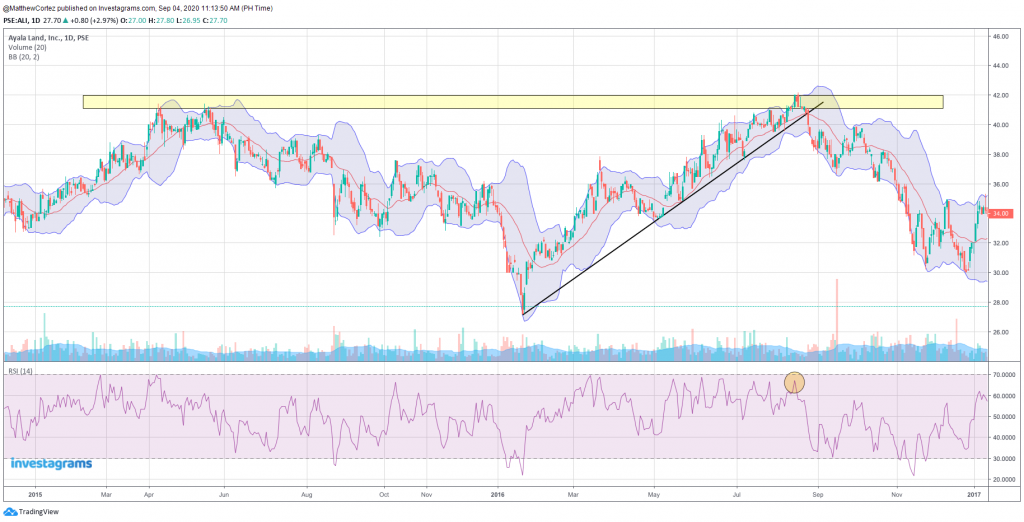The image size is (1024, 522).
Task: Click the TradingView cloud logo icon
Action: [x=9, y=512]
